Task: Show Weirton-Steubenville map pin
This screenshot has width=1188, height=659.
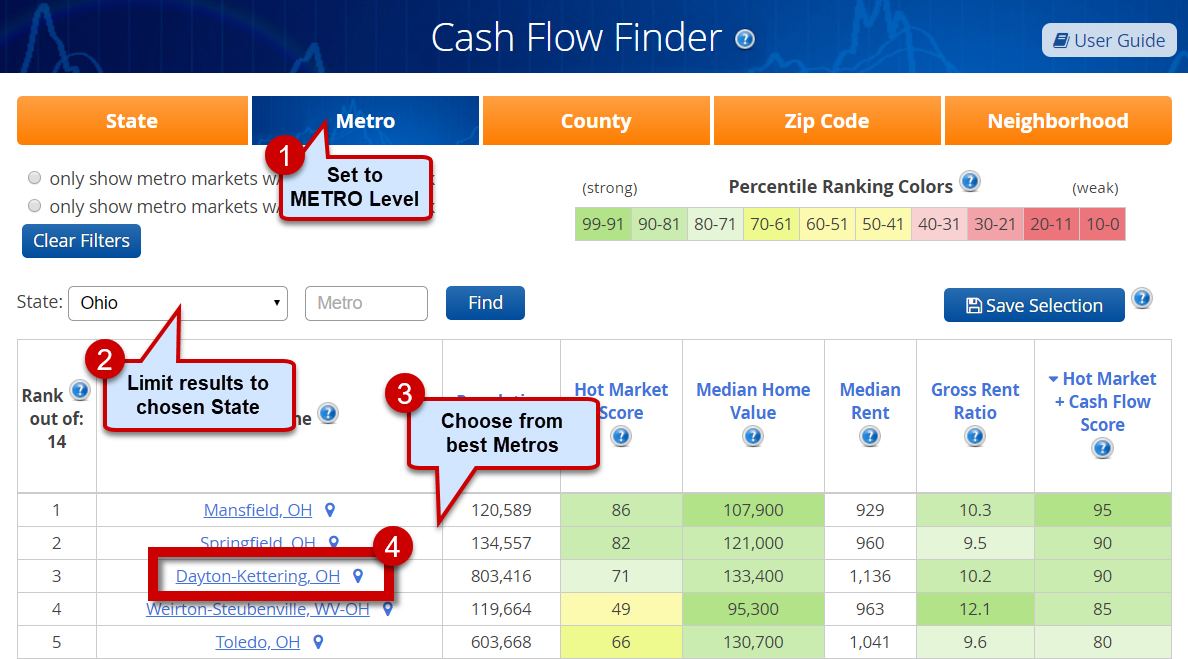Action: click(x=387, y=609)
